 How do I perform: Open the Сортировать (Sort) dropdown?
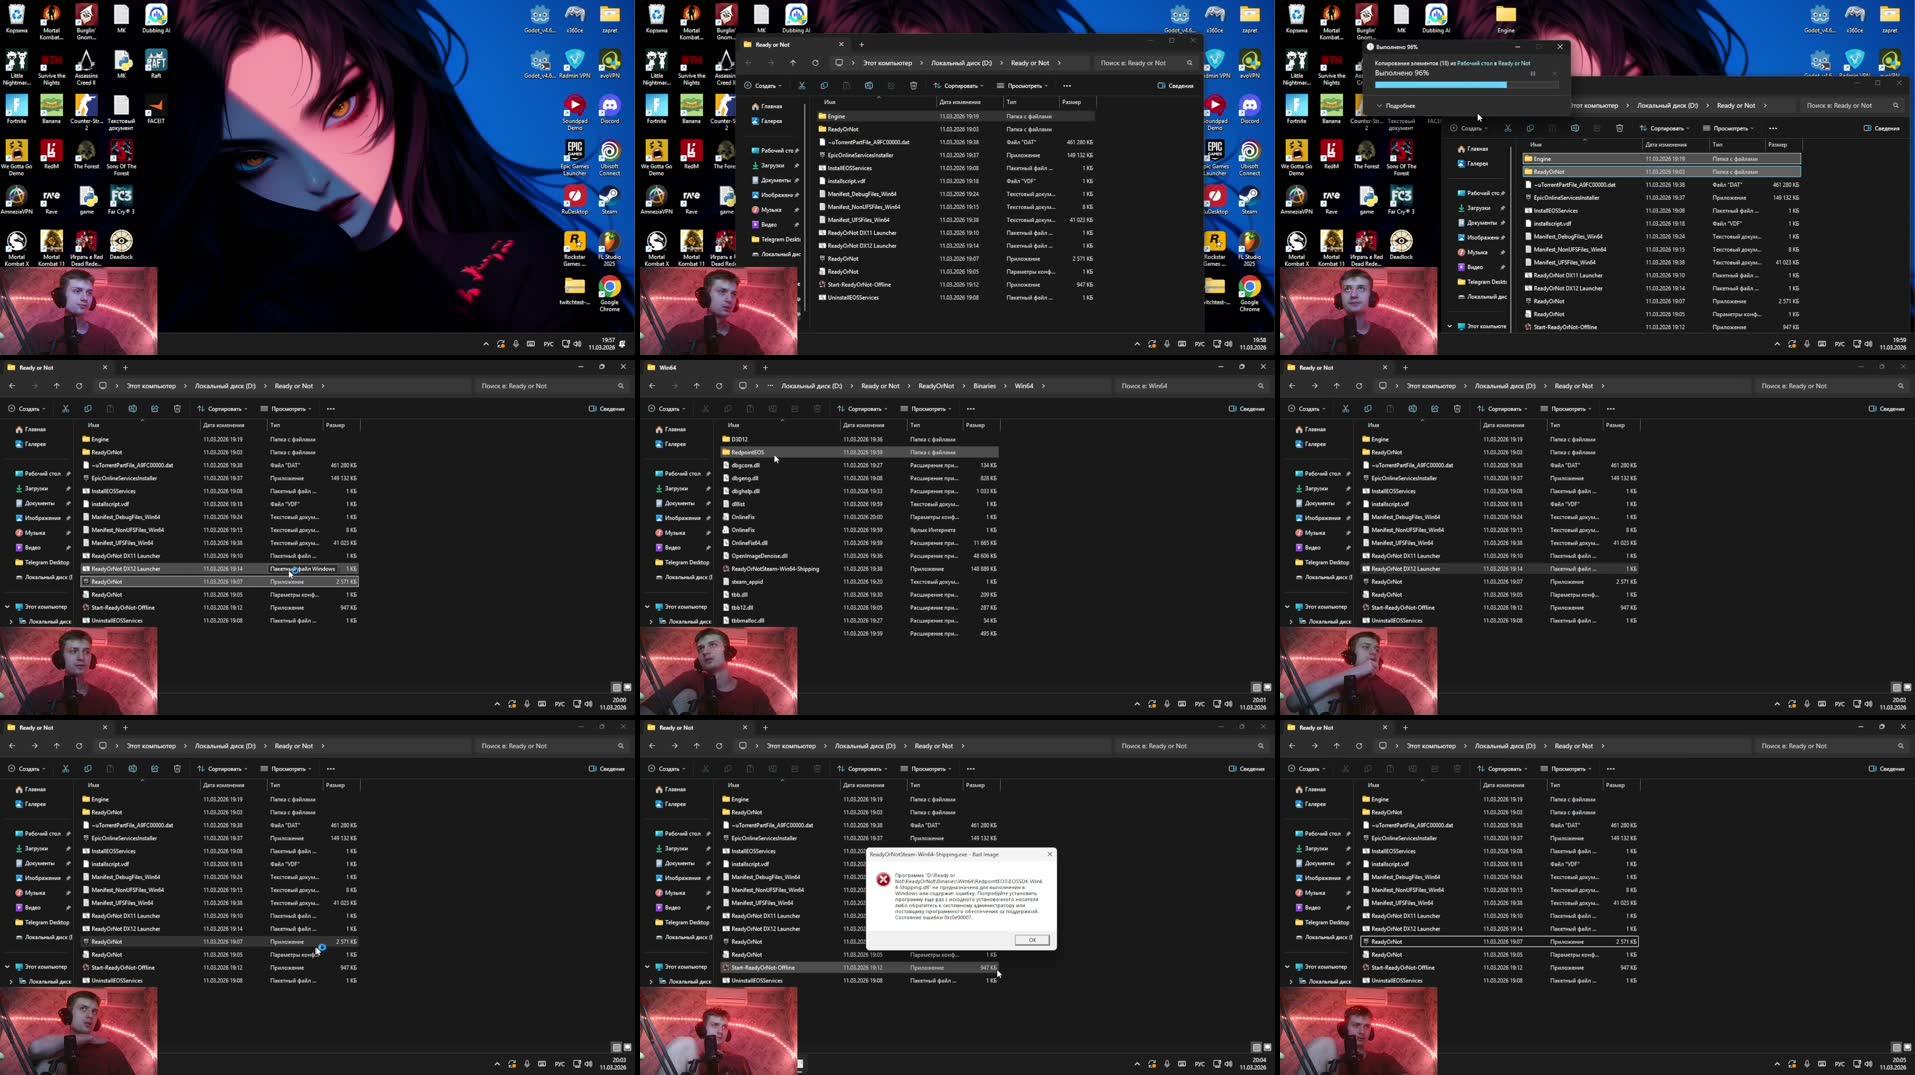click(x=958, y=86)
